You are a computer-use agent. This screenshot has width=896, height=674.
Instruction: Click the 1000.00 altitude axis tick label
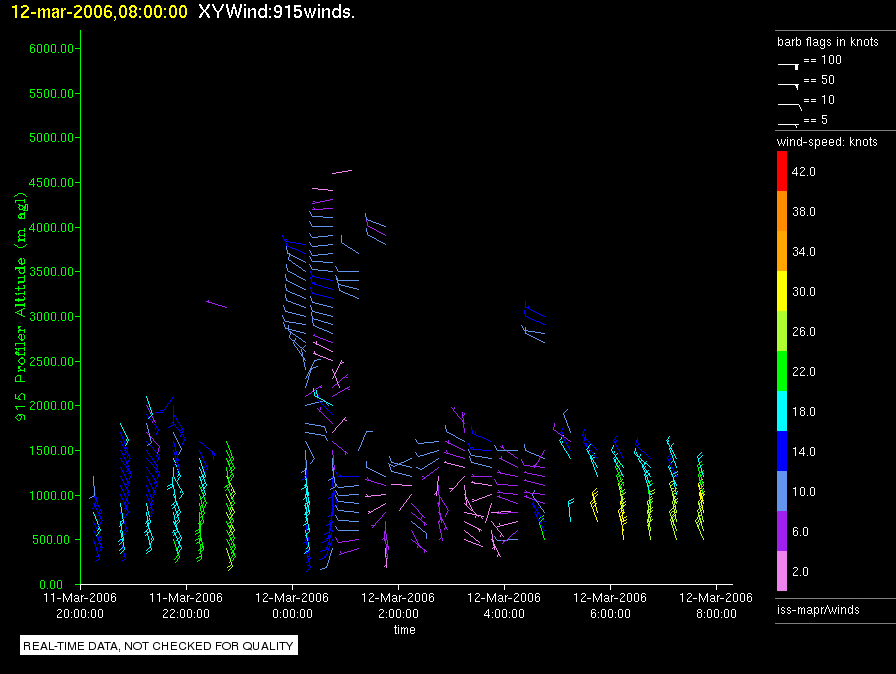point(51,495)
